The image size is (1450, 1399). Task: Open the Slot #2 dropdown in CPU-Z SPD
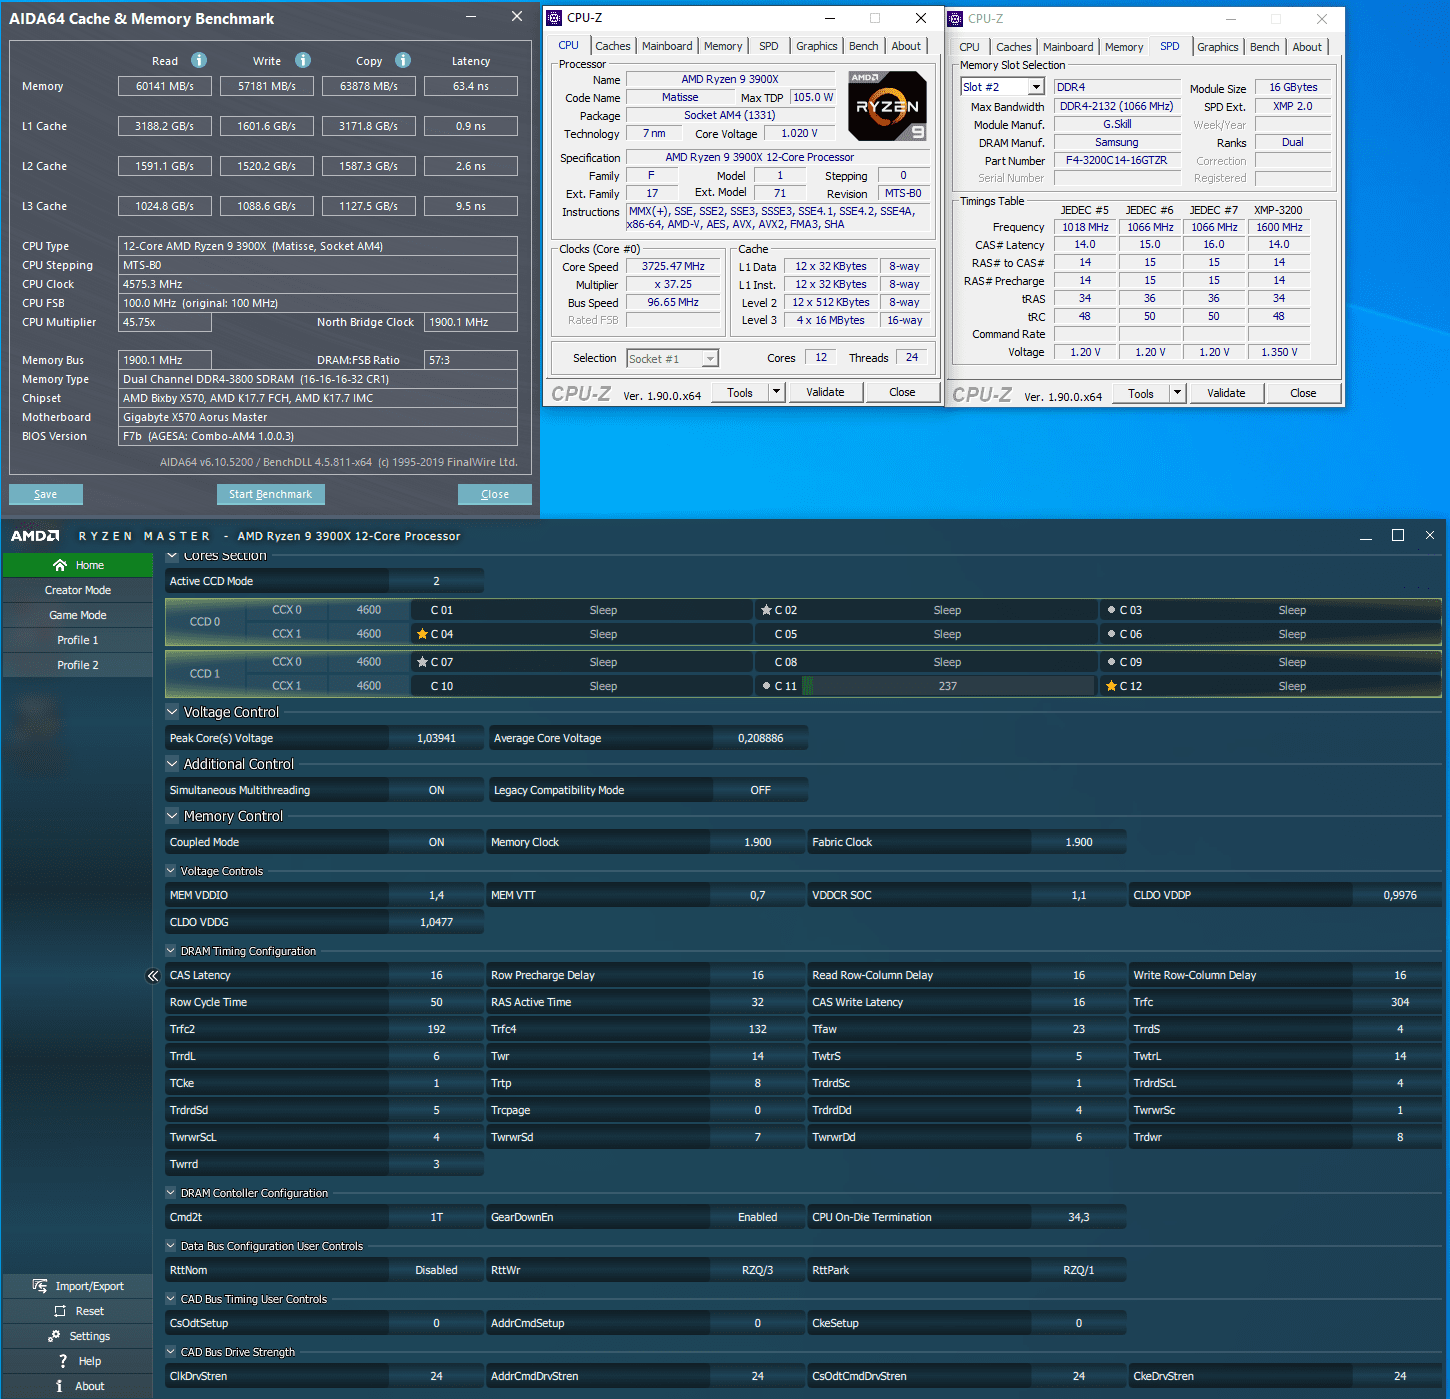click(x=1036, y=87)
